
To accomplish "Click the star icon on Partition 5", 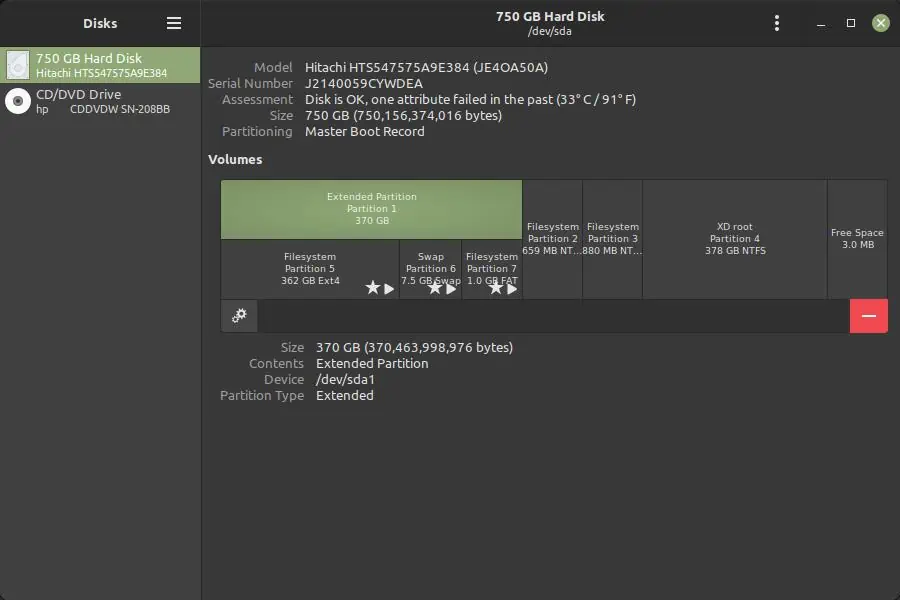I will [373, 288].
